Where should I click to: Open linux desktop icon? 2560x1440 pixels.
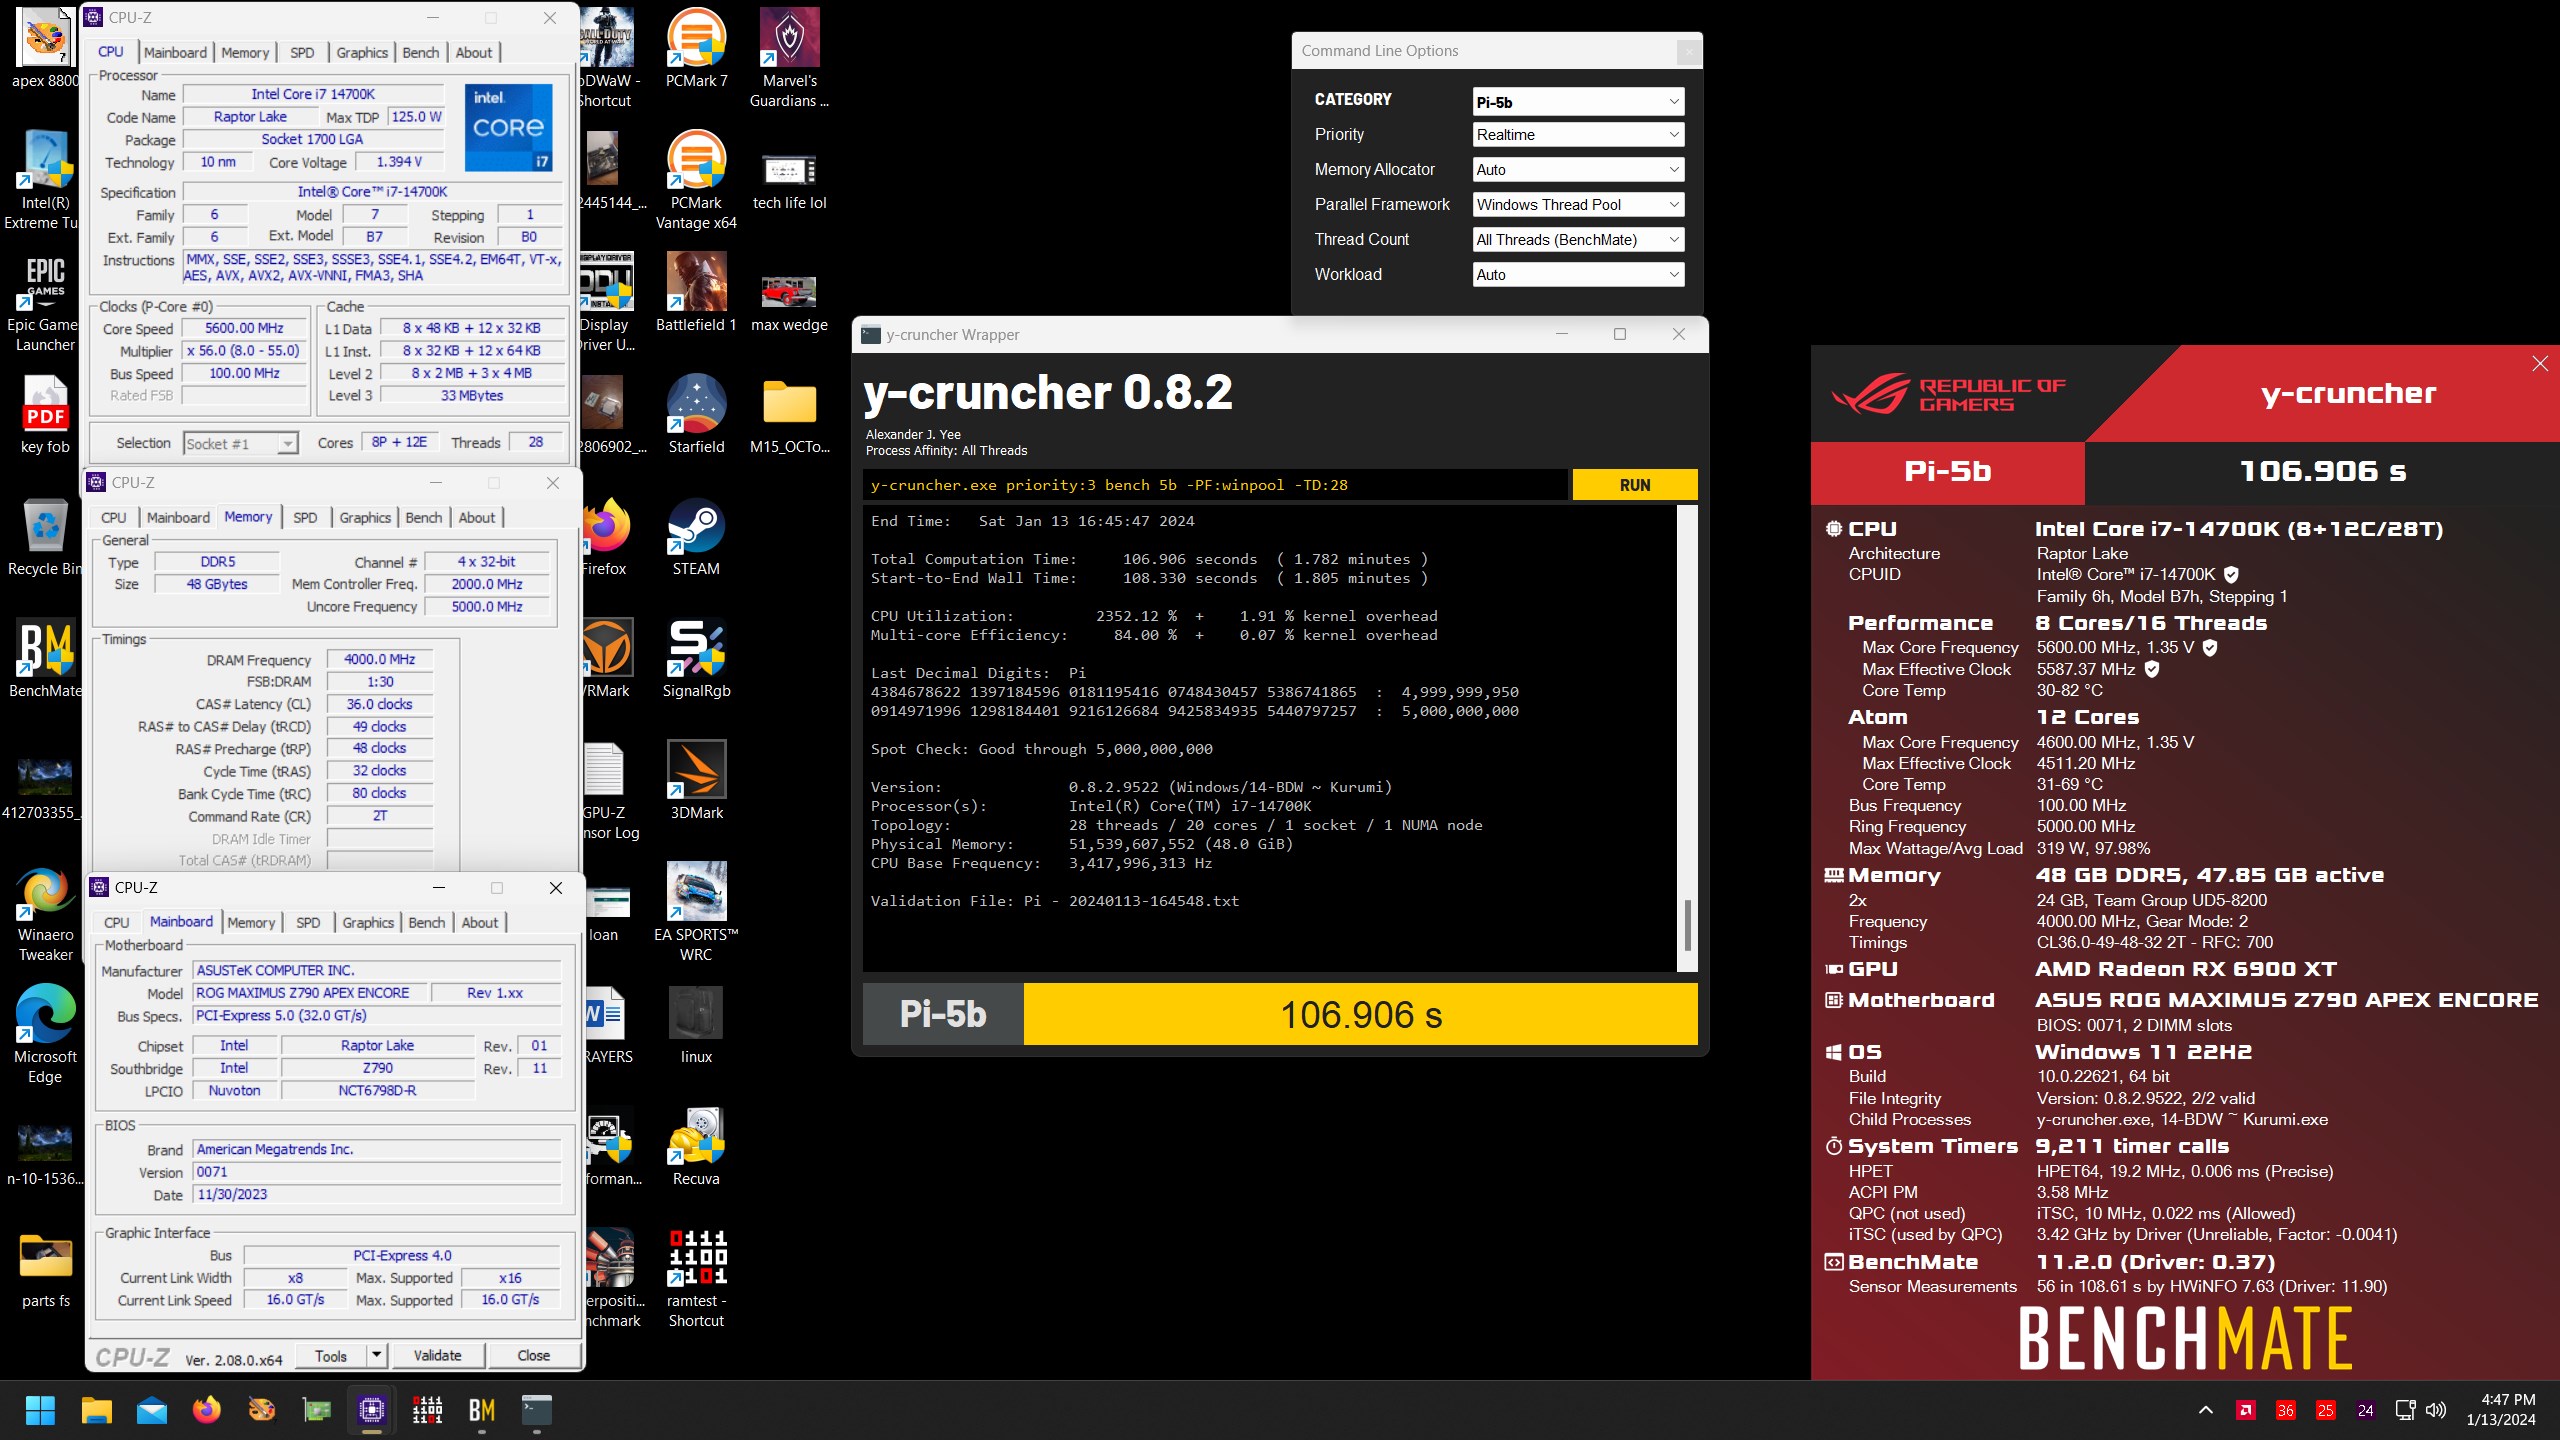click(696, 1024)
